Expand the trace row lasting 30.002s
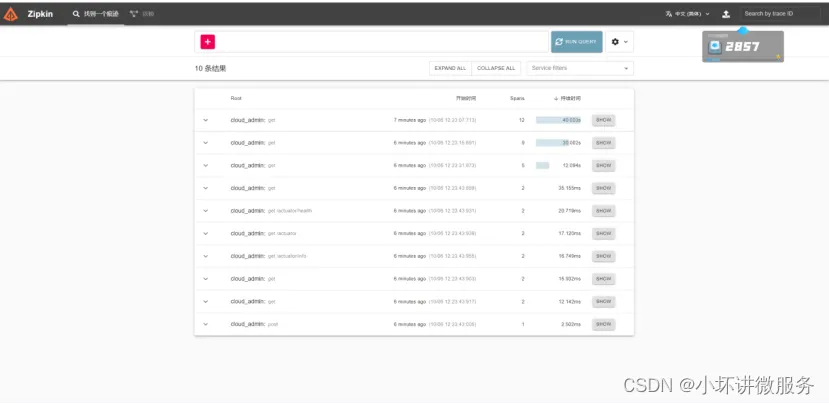Image resolution: width=829 pixels, height=404 pixels. (206, 143)
